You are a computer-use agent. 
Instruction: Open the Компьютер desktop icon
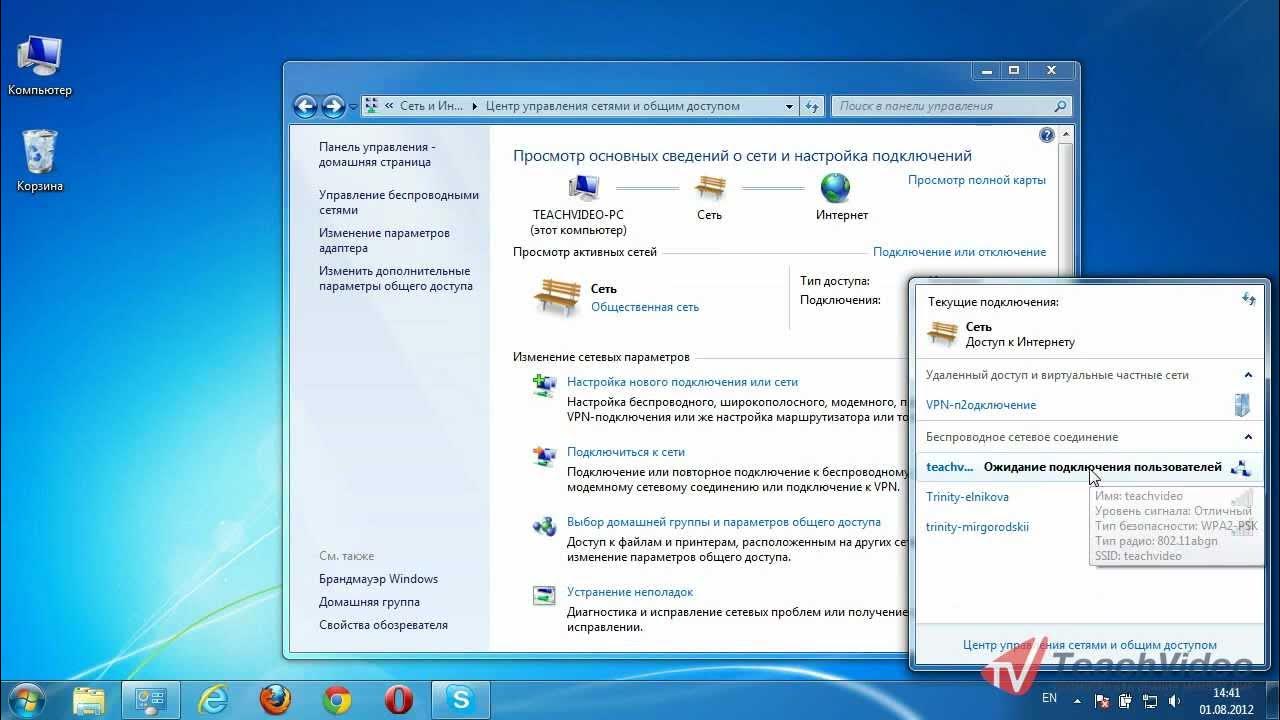tap(40, 66)
